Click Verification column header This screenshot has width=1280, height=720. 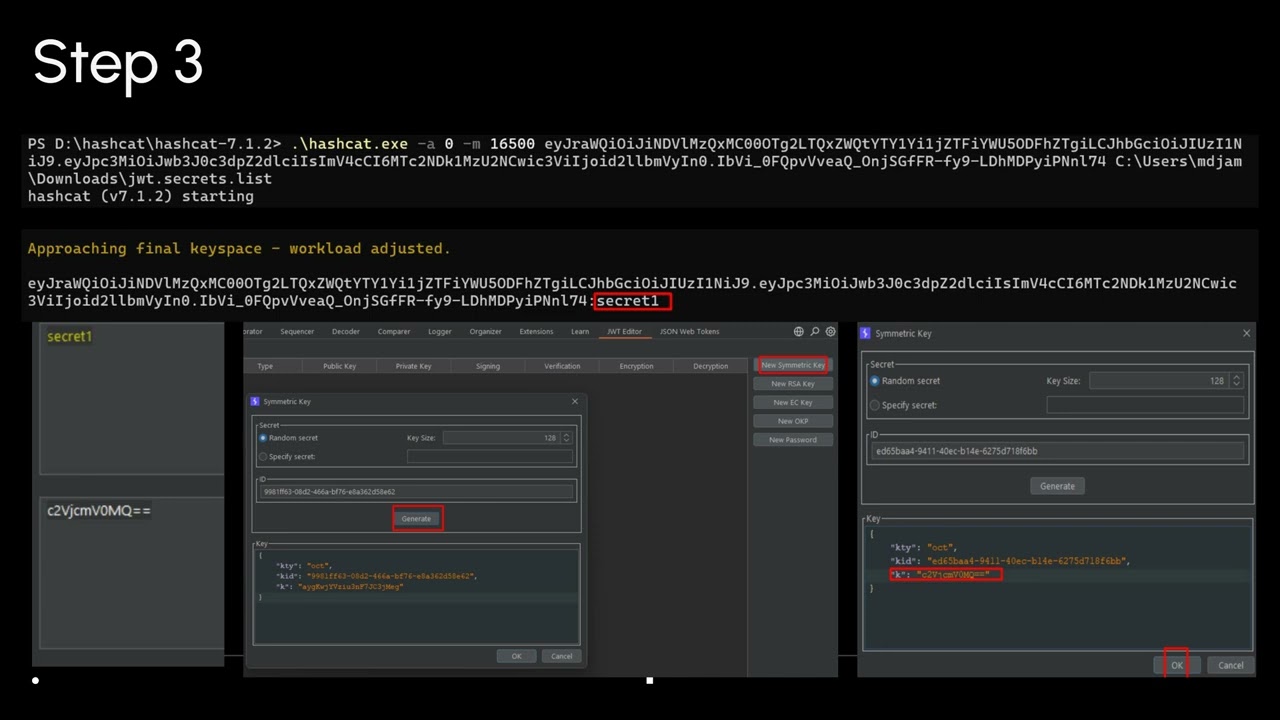point(562,366)
